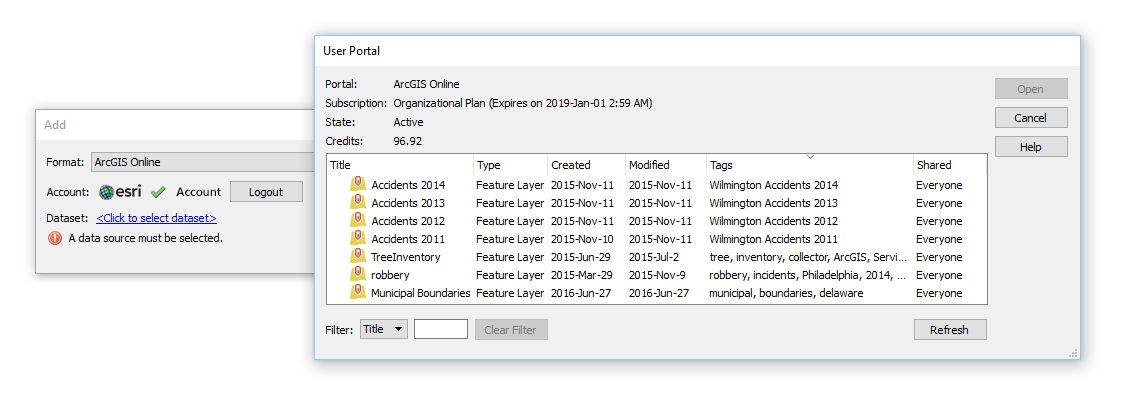
Task: Click the 'Wilmington Accidents 2014' tags cell
Action: 773,185
